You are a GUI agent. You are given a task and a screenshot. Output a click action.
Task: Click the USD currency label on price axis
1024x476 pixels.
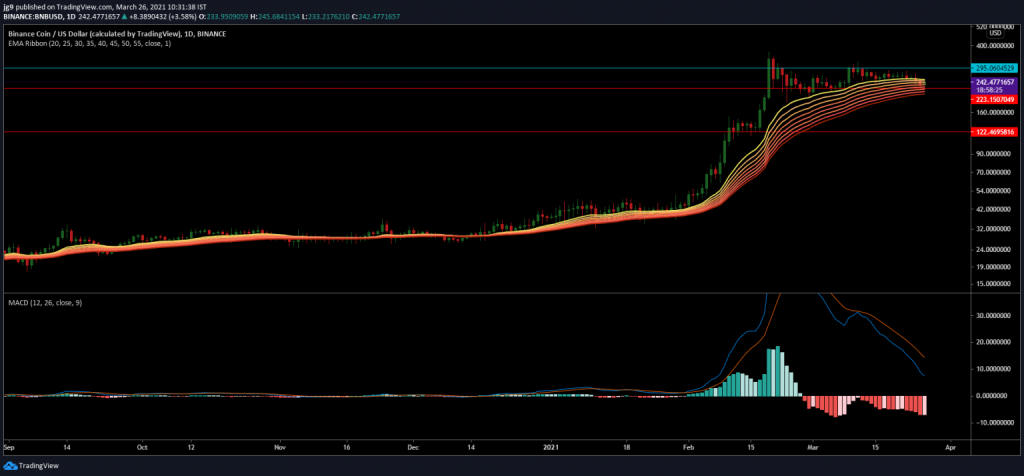click(995, 33)
